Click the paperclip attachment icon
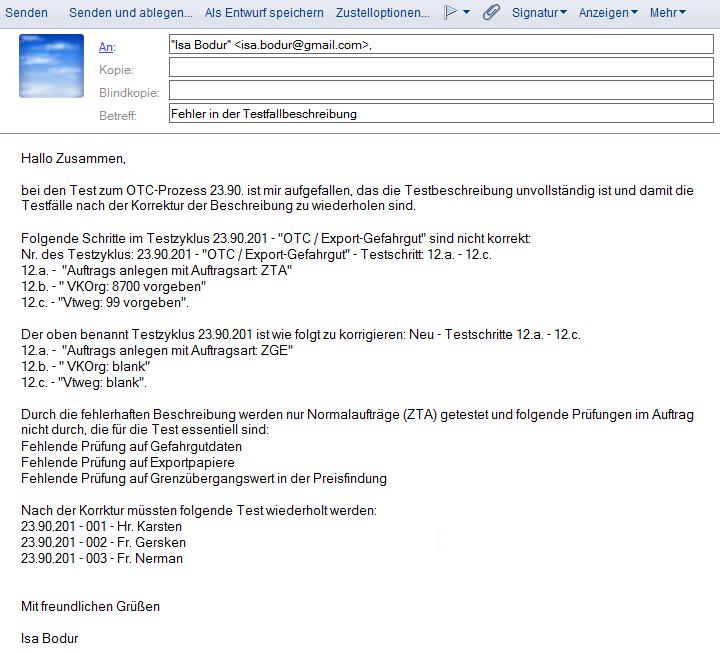Viewport: 720px width, 653px height. (x=491, y=12)
